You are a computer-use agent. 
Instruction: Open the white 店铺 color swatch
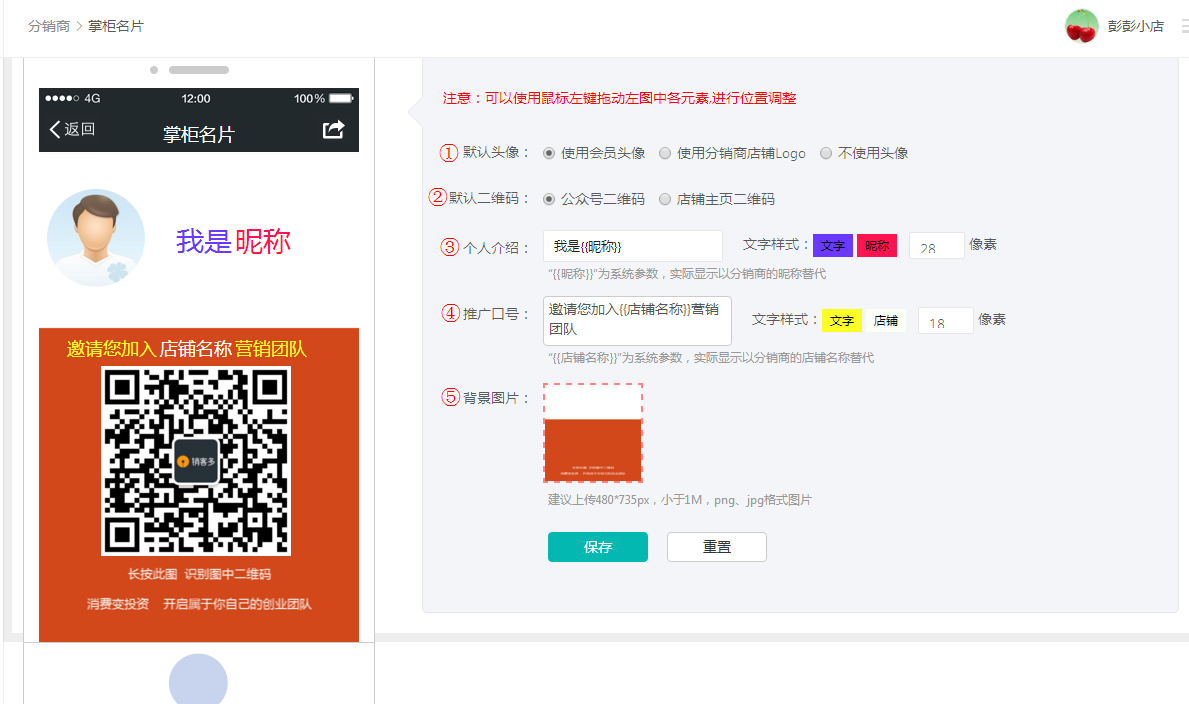(886, 321)
